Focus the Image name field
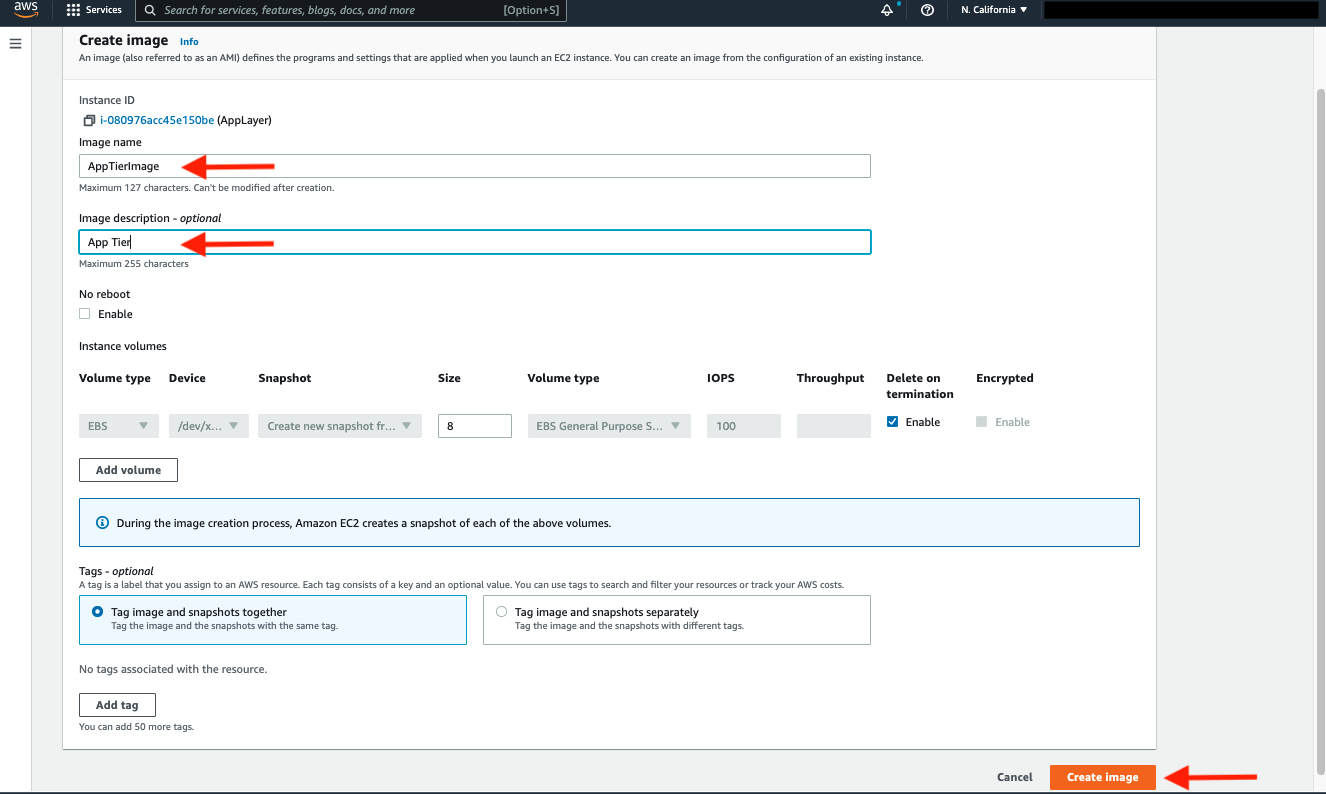The image size is (1326, 794). tap(475, 166)
